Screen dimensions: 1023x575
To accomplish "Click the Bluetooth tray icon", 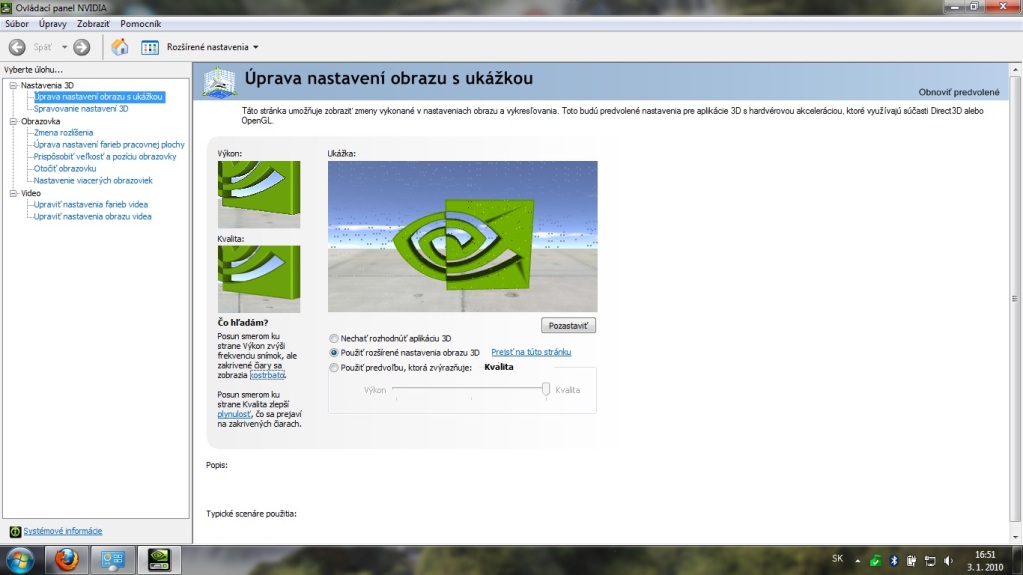I will click(x=894, y=561).
